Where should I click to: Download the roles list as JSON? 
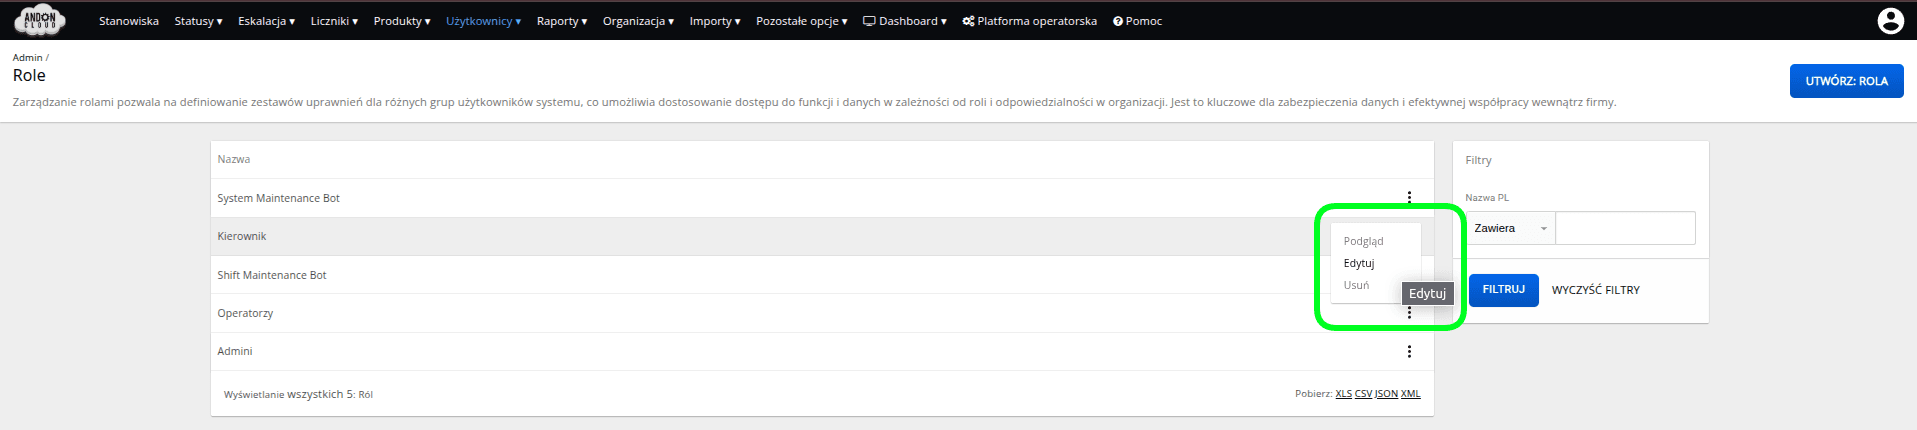coord(1386,394)
